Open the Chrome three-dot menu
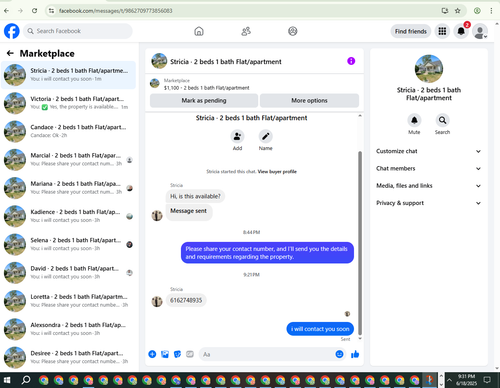500x388 pixels. tap(491, 11)
